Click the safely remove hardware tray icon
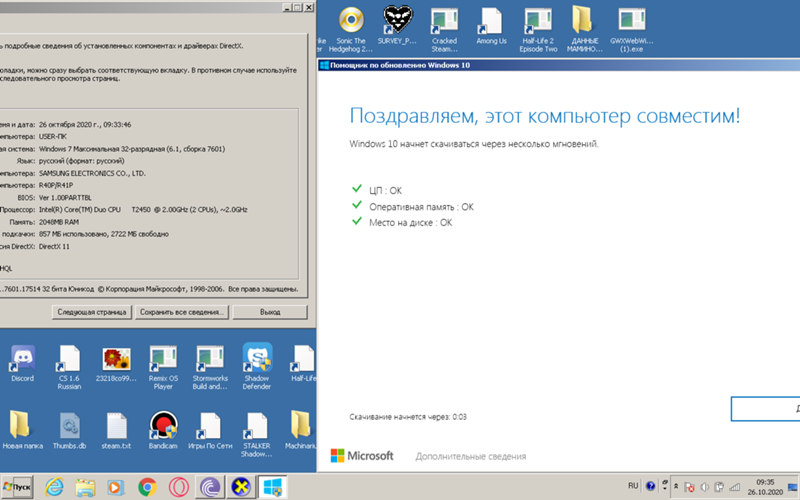The height and width of the screenshot is (500, 800). point(719,487)
